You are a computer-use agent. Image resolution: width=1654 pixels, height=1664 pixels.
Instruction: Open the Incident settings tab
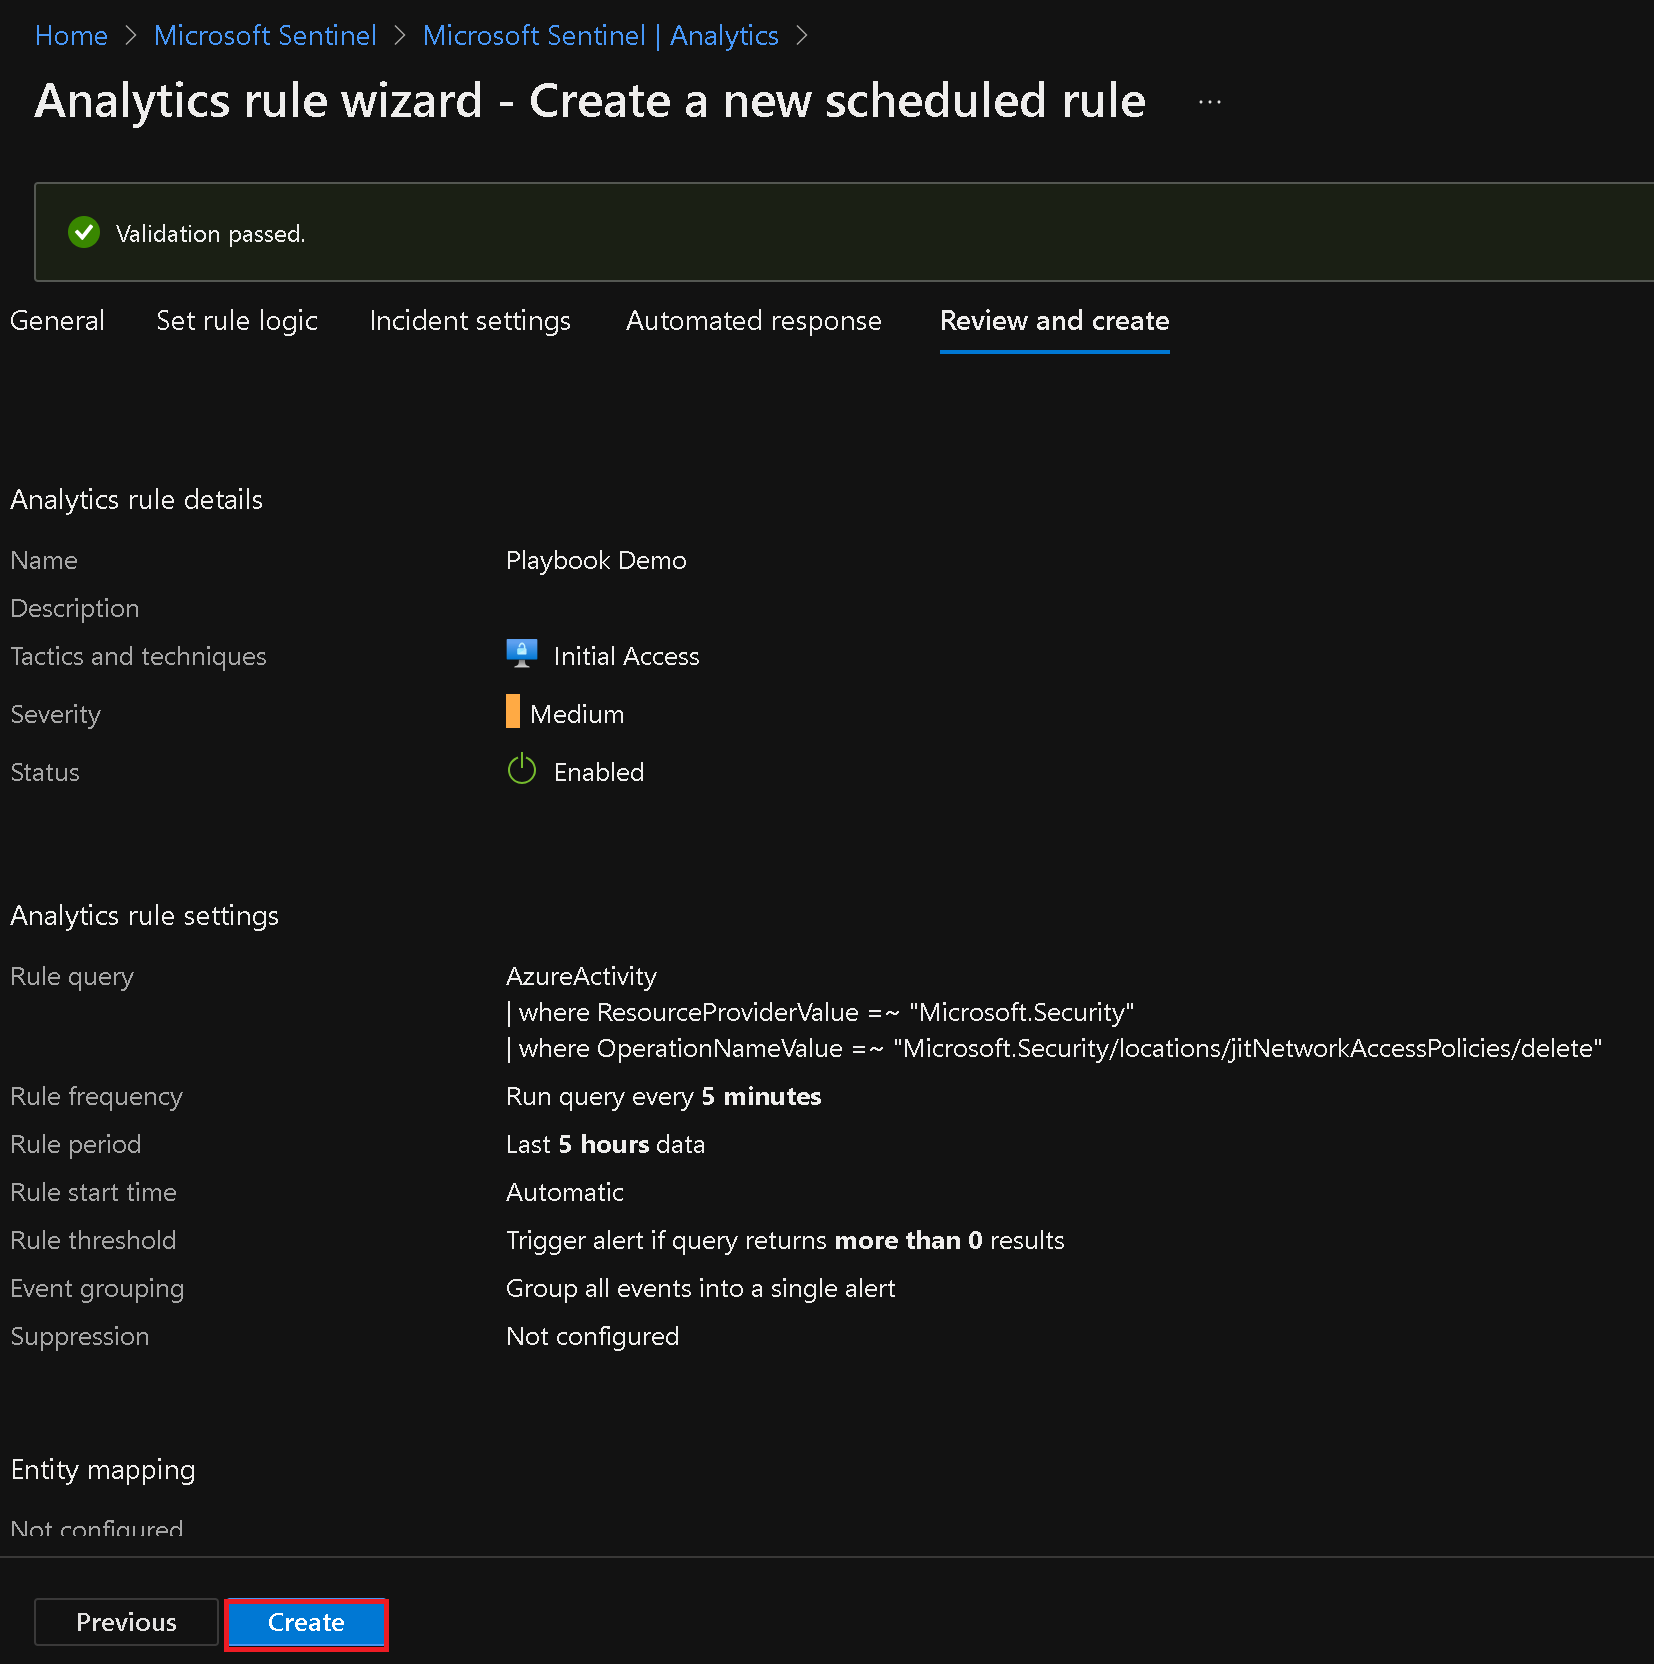pyautogui.click(x=470, y=321)
